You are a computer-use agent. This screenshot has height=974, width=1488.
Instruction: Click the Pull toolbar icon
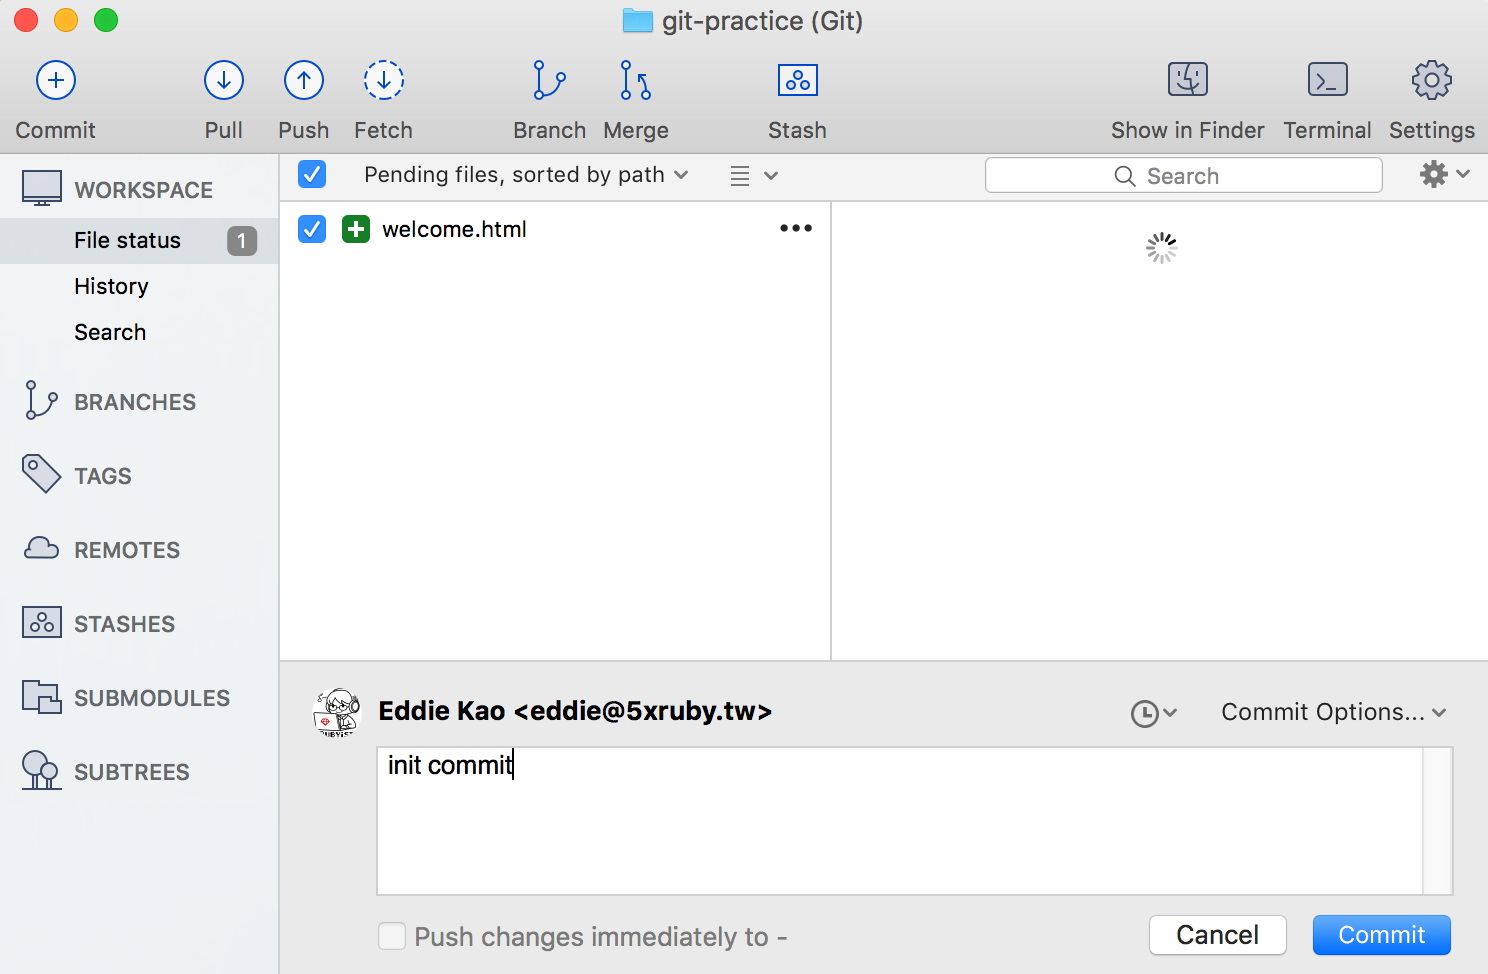tap(224, 81)
